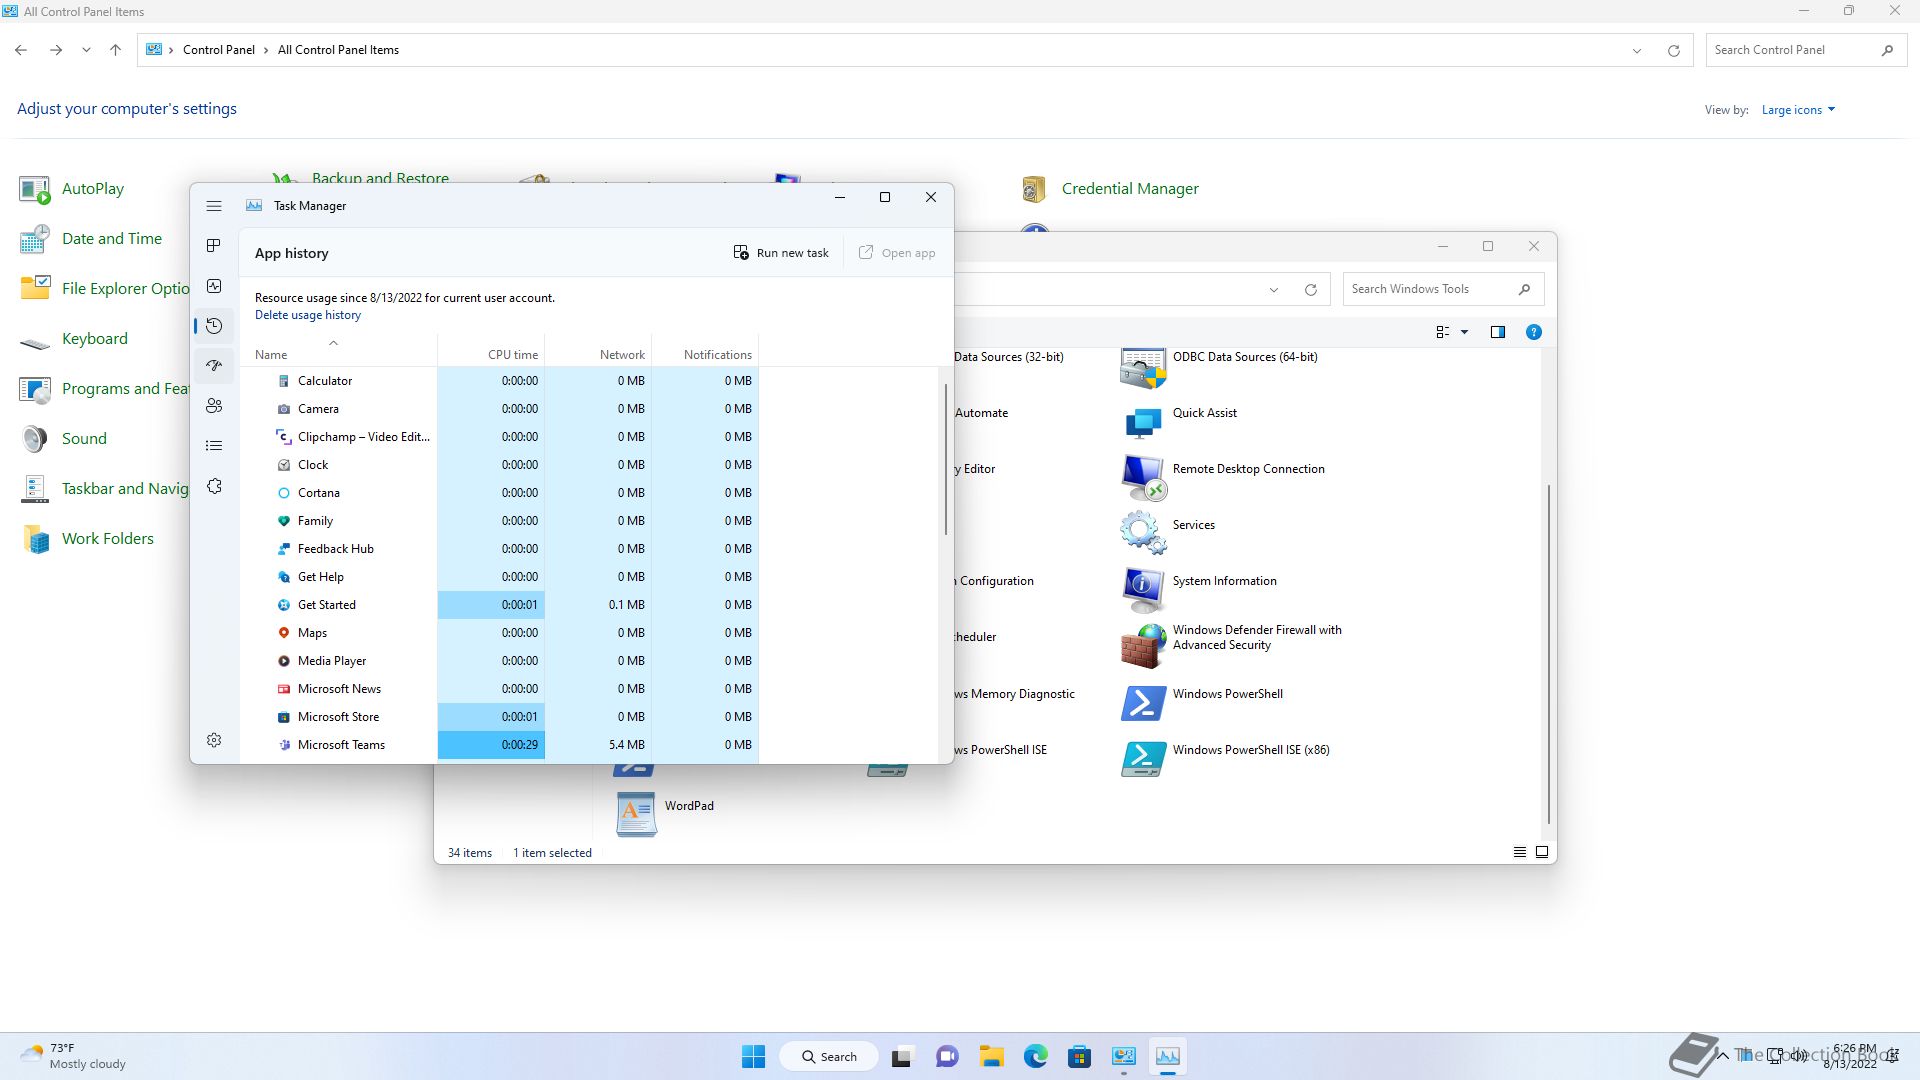
Task: Expand View by Large icons dropdown
Action: (x=1798, y=110)
